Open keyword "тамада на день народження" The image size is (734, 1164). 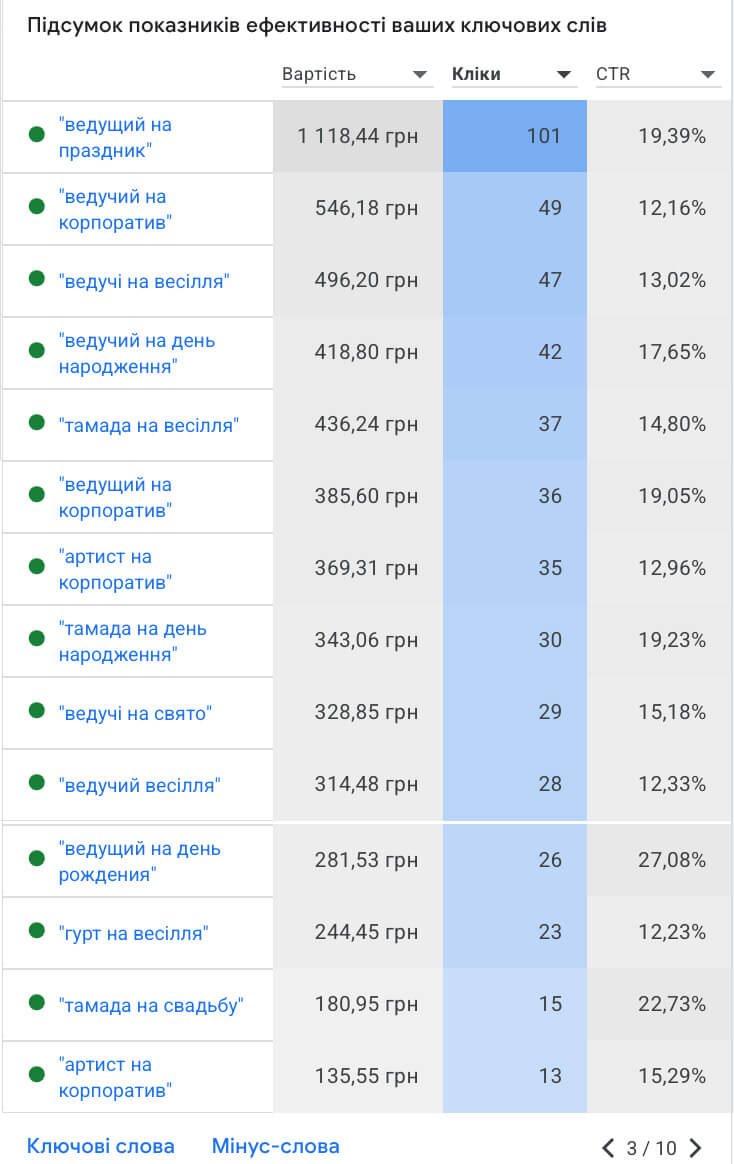coord(133,641)
